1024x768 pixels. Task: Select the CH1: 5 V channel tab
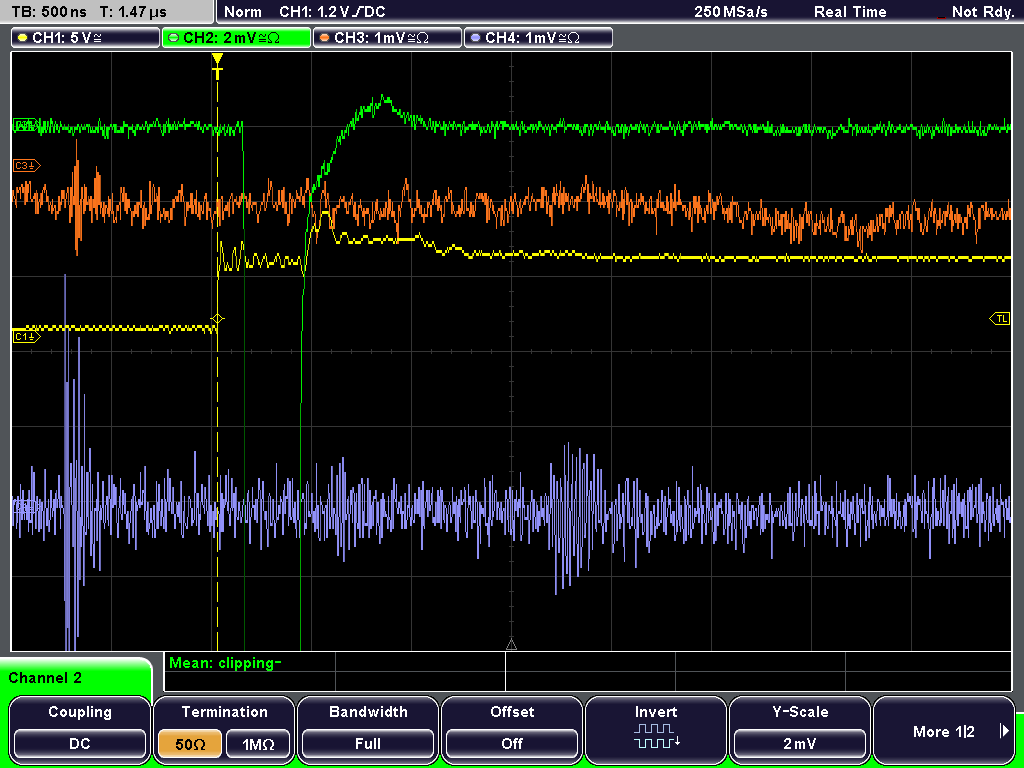(86, 38)
